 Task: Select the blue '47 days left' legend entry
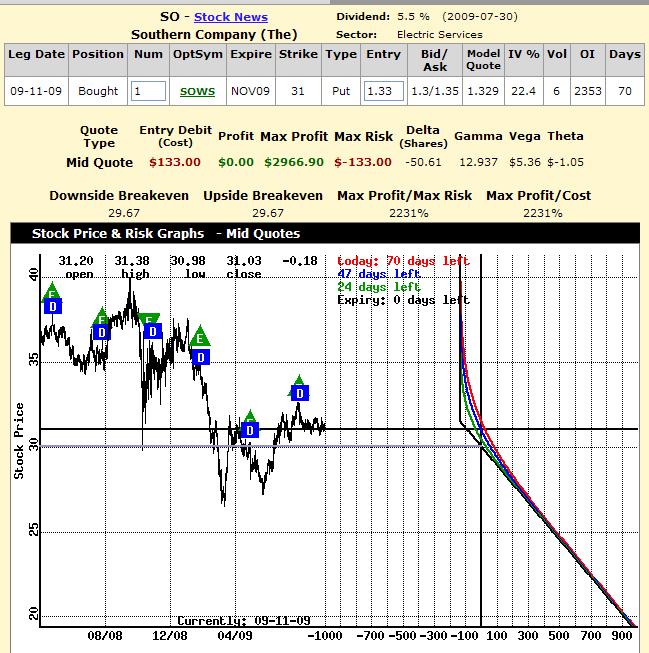pos(378,274)
